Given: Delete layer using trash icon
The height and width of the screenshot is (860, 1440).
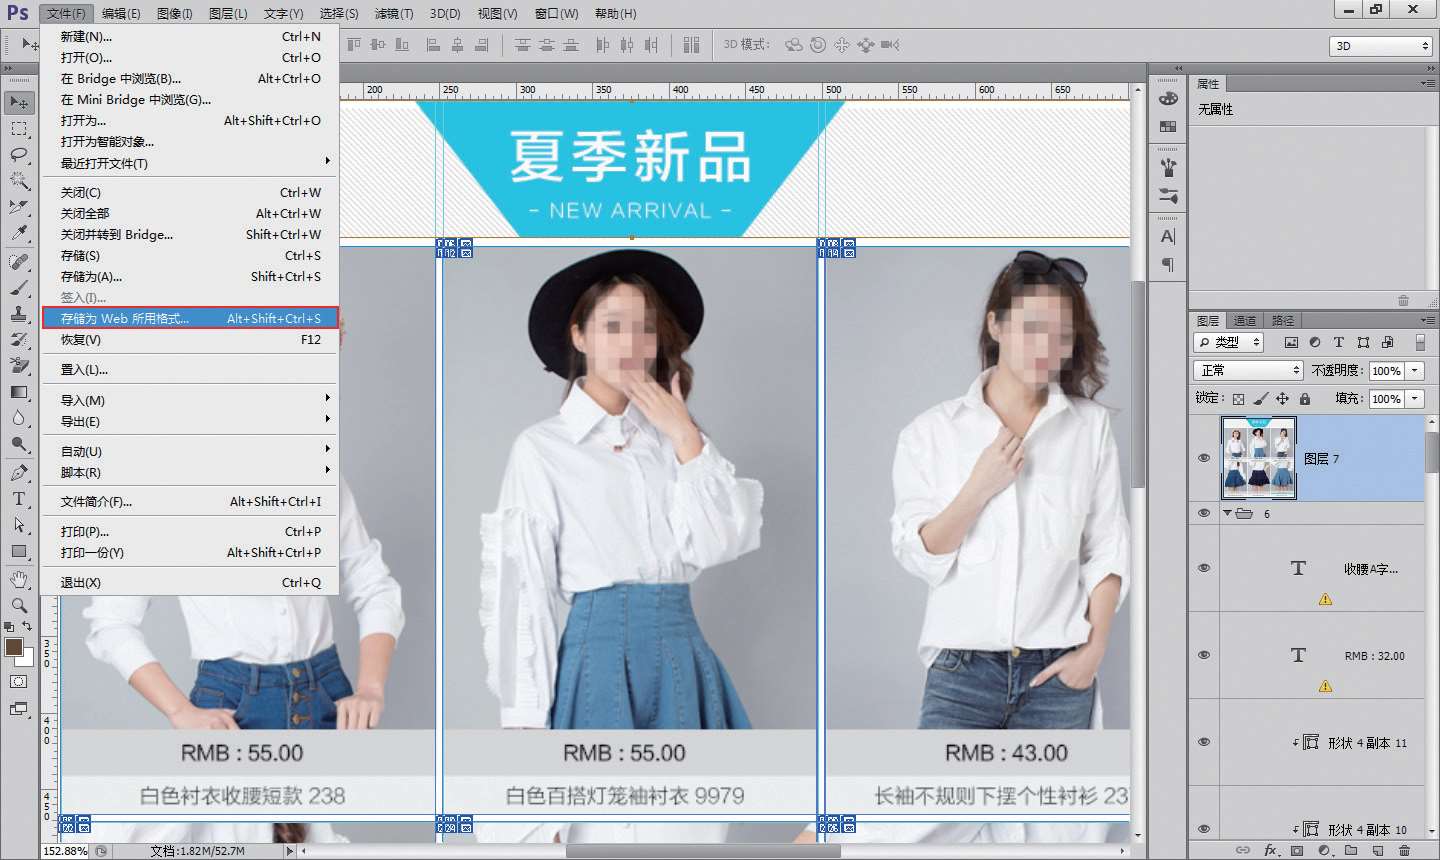Looking at the screenshot, I should tap(1404, 850).
